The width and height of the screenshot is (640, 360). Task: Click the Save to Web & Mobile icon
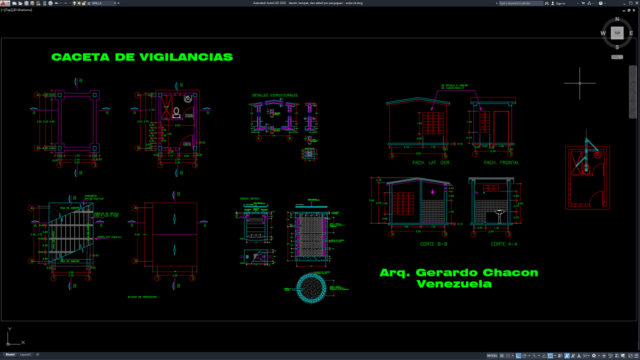[x=44, y=3]
